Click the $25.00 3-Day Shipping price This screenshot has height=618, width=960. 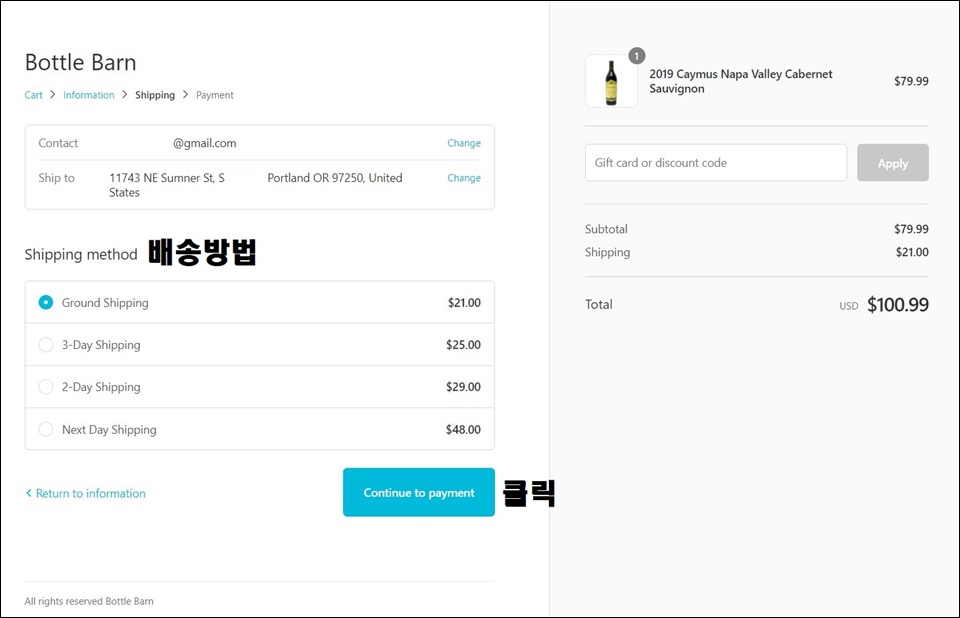(463, 345)
